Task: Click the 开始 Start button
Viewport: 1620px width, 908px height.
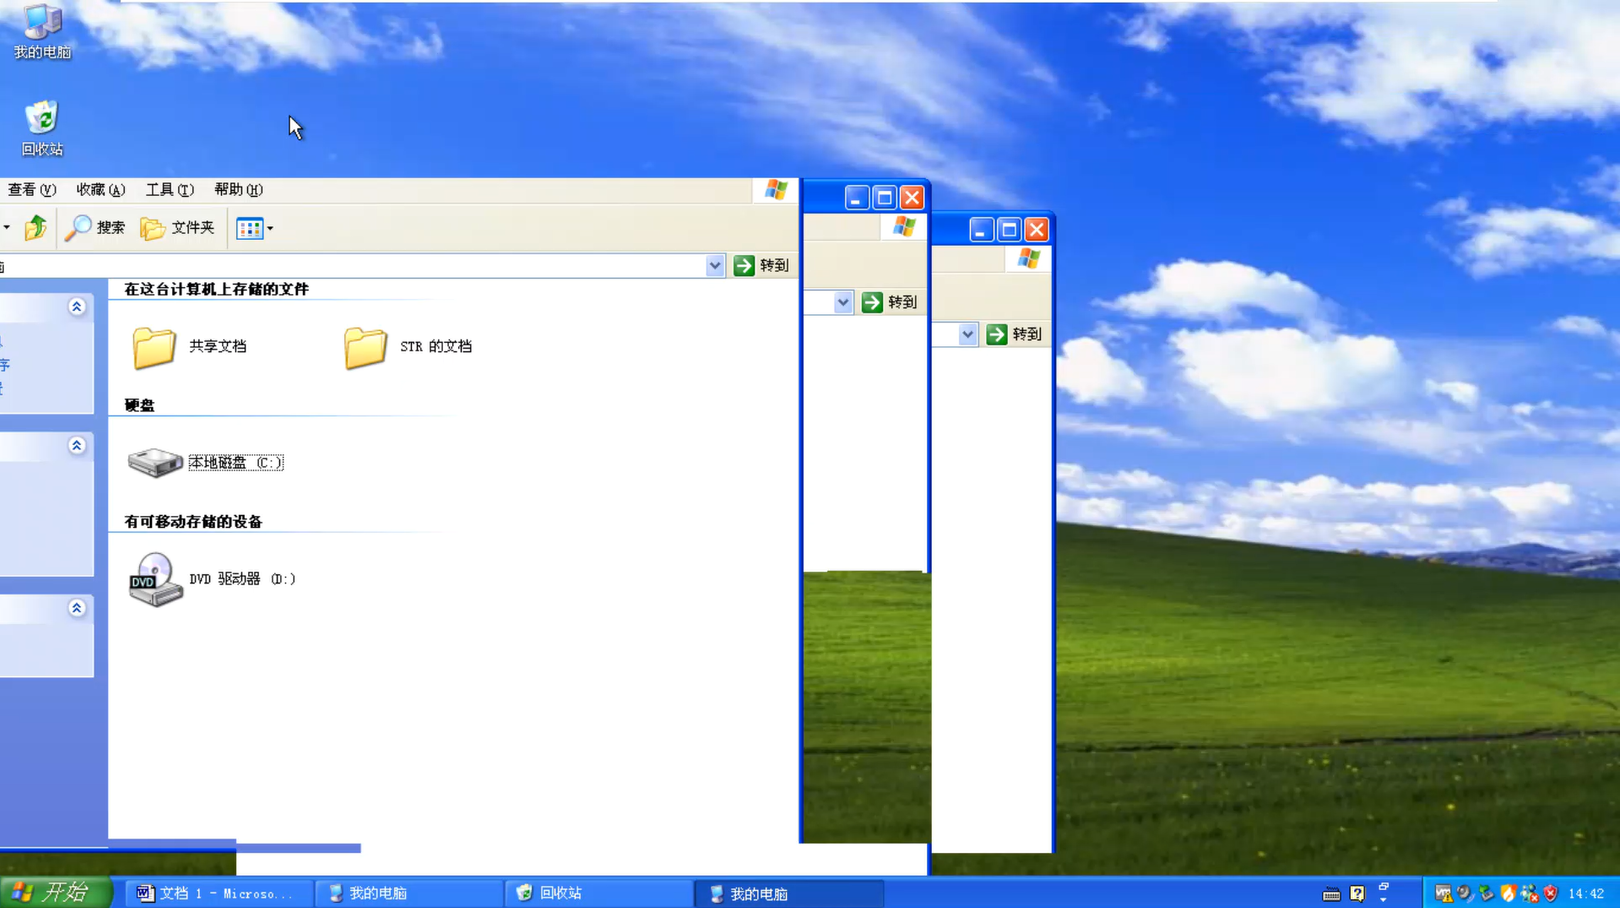Action: [x=56, y=892]
